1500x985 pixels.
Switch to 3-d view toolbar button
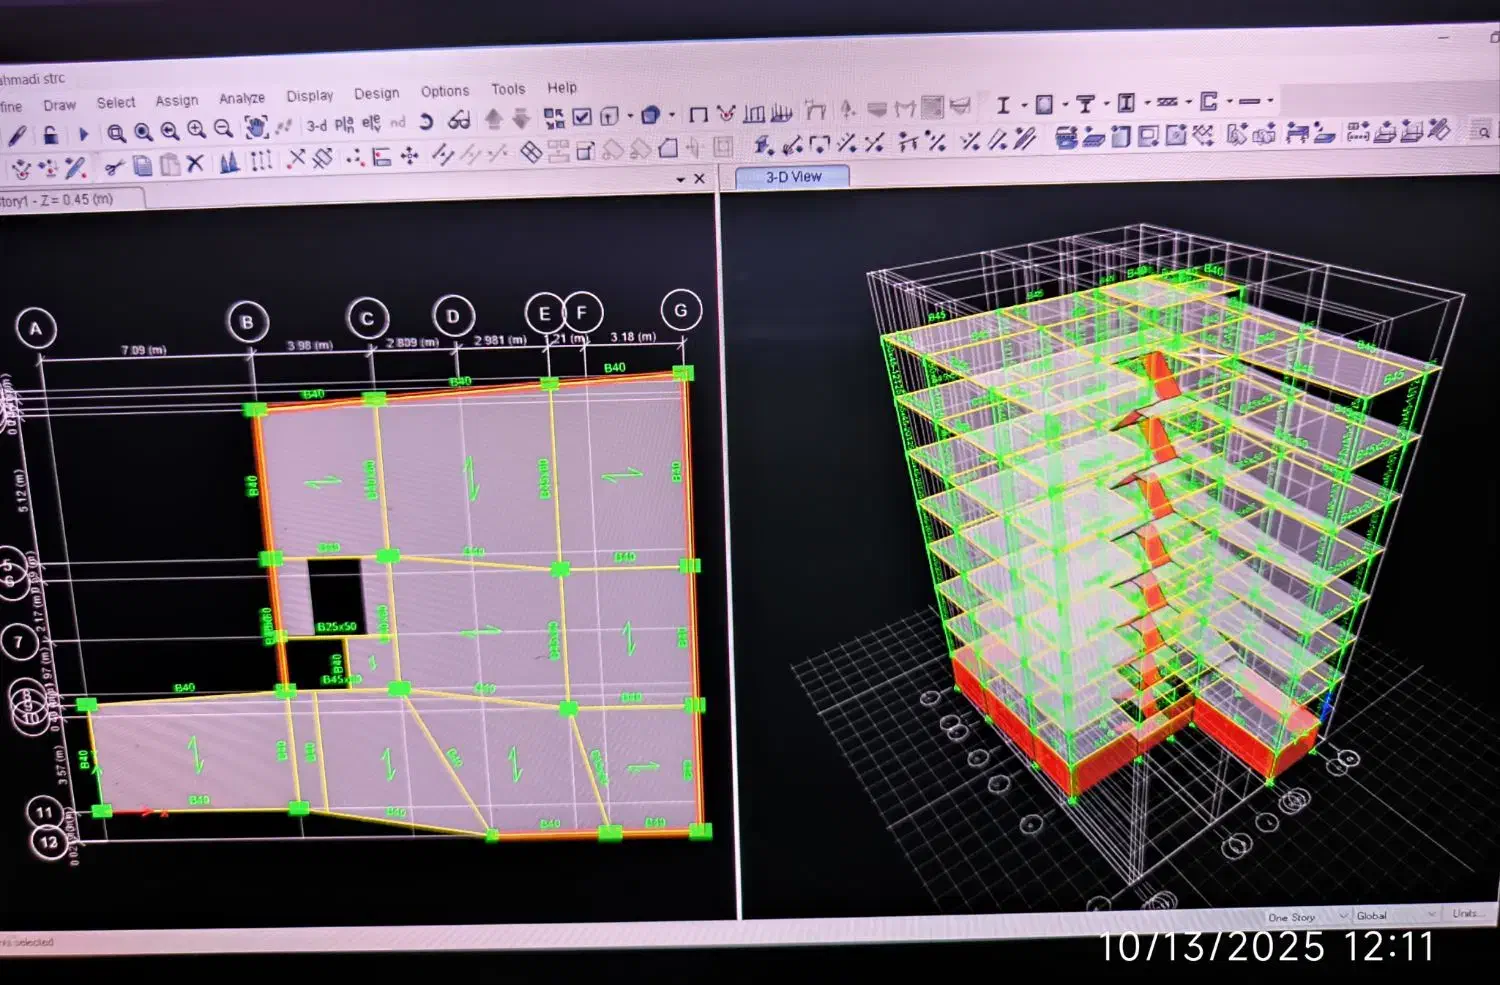click(x=316, y=125)
